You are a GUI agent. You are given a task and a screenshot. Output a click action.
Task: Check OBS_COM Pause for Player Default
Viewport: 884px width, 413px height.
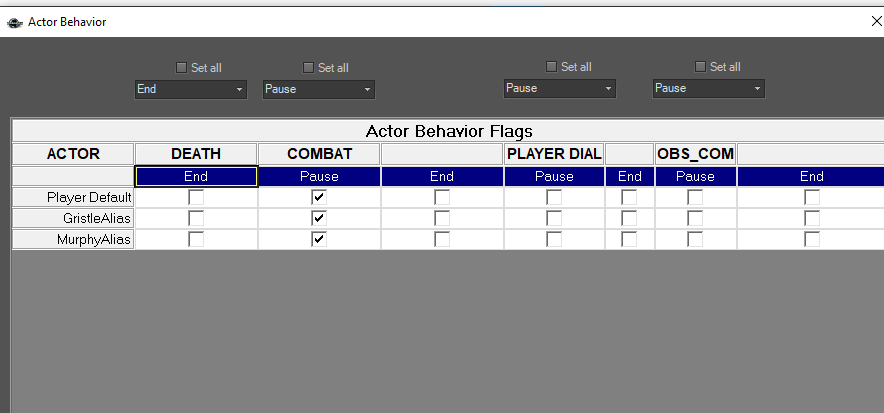coord(695,197)
